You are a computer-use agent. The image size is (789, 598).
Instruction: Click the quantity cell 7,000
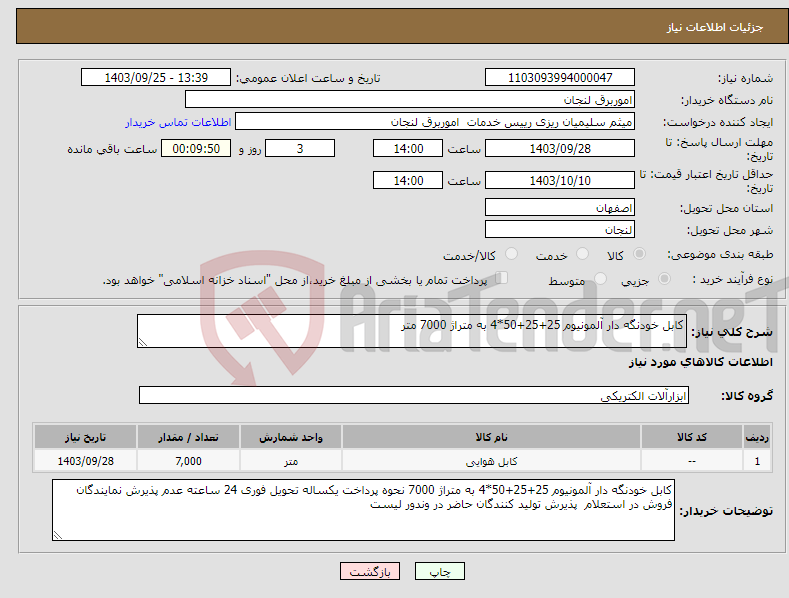point(188,461)
